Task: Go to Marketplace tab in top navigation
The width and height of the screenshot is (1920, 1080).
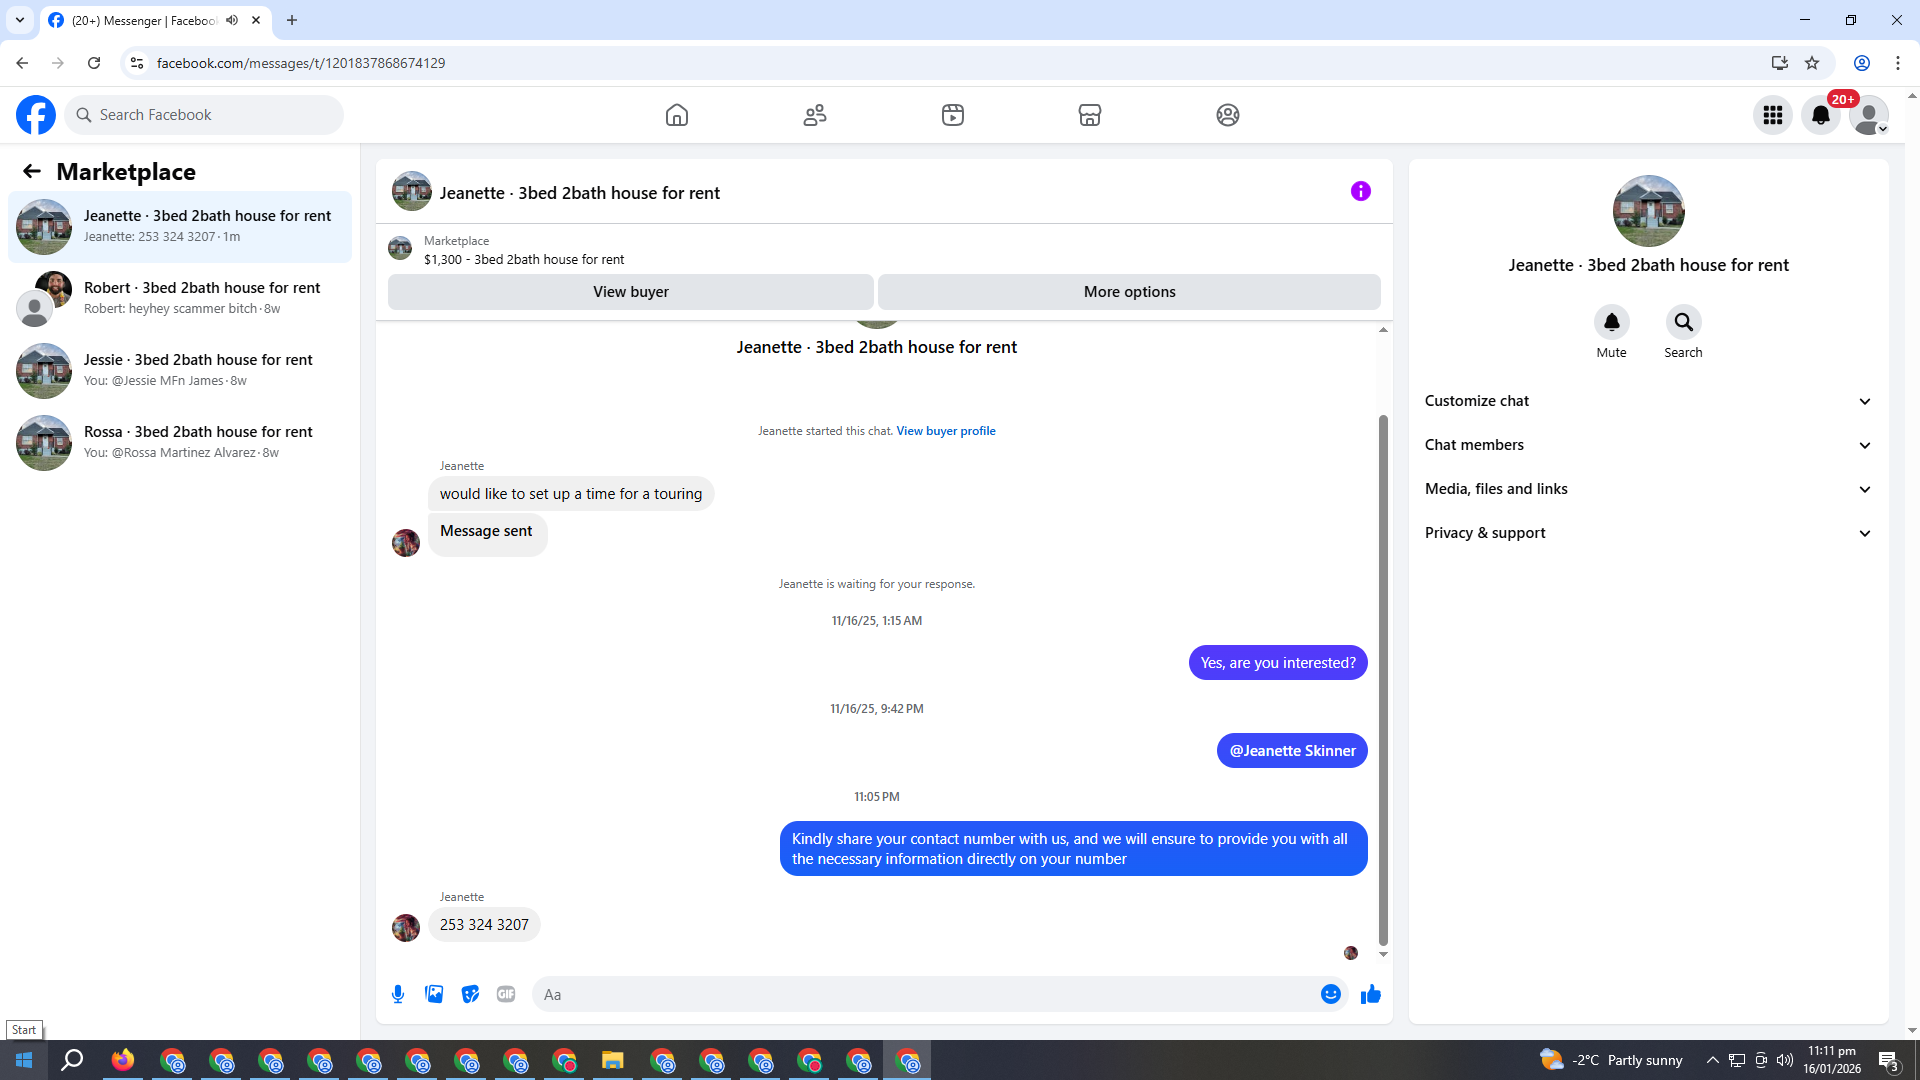Action: [1090, 115]
